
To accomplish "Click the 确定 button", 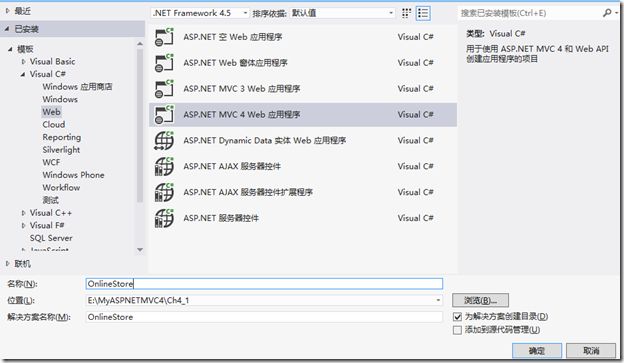I will [537, 351].
